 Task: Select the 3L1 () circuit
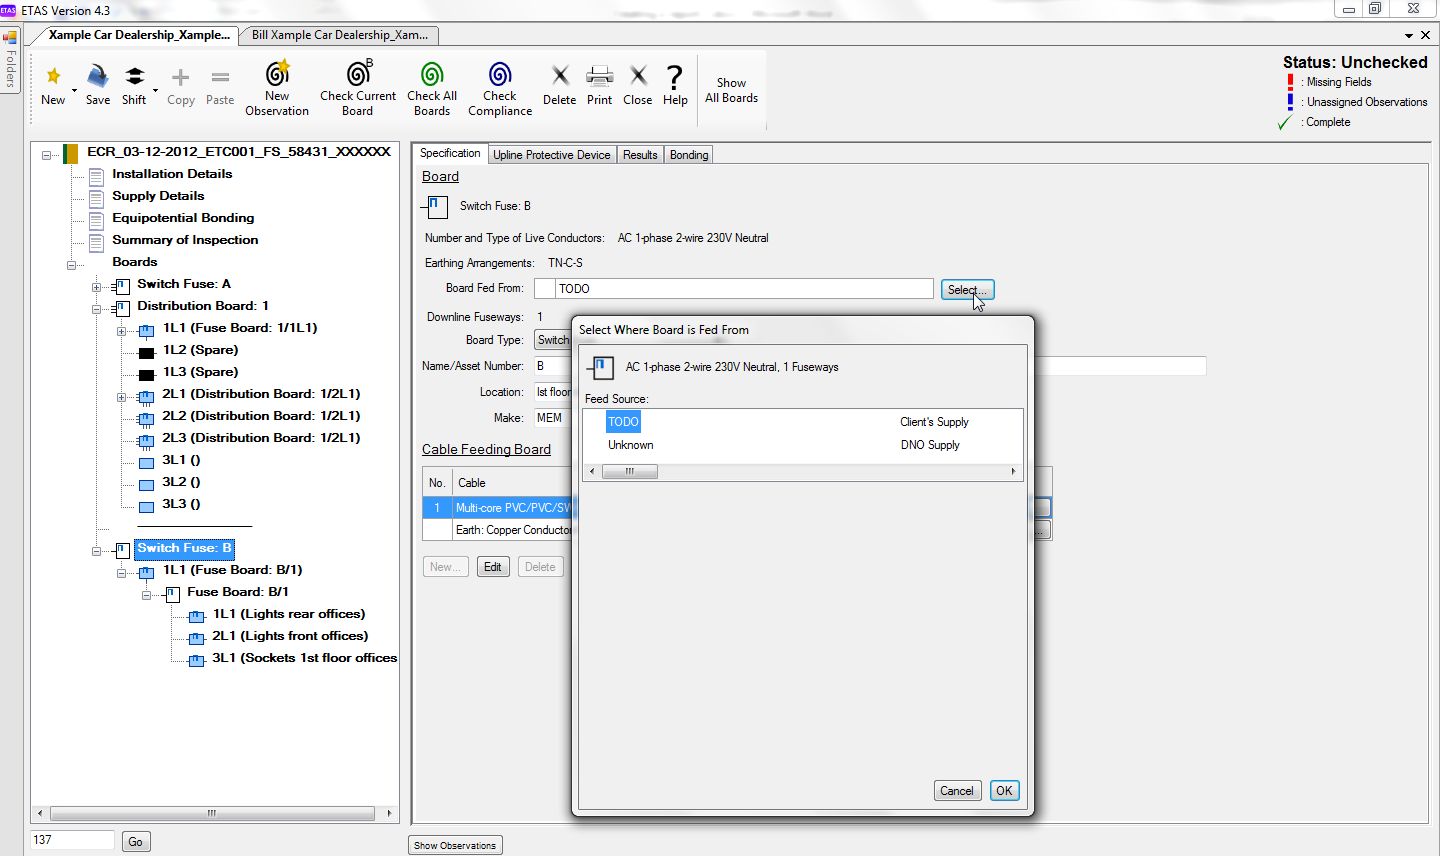181,460
